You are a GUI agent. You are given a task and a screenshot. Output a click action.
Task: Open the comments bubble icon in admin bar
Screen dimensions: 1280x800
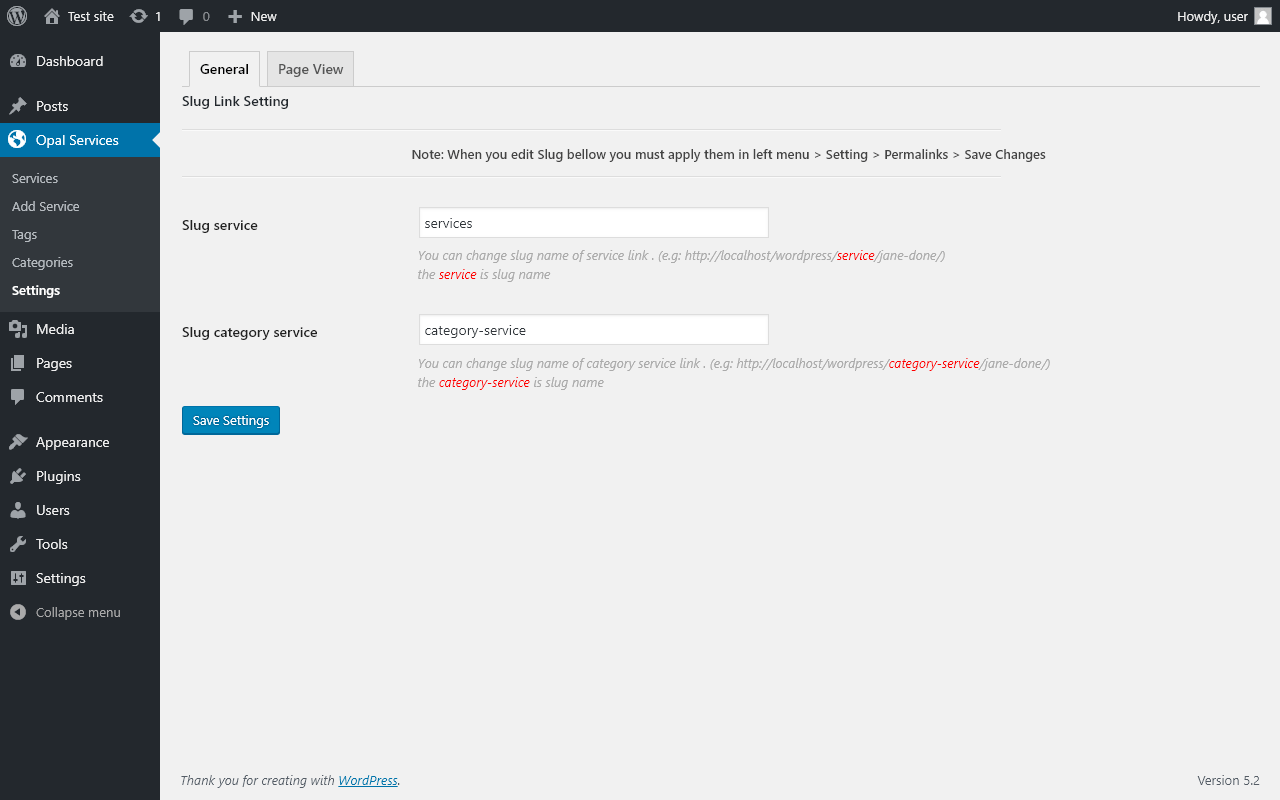pyautogui.click(x=186, y=16)
